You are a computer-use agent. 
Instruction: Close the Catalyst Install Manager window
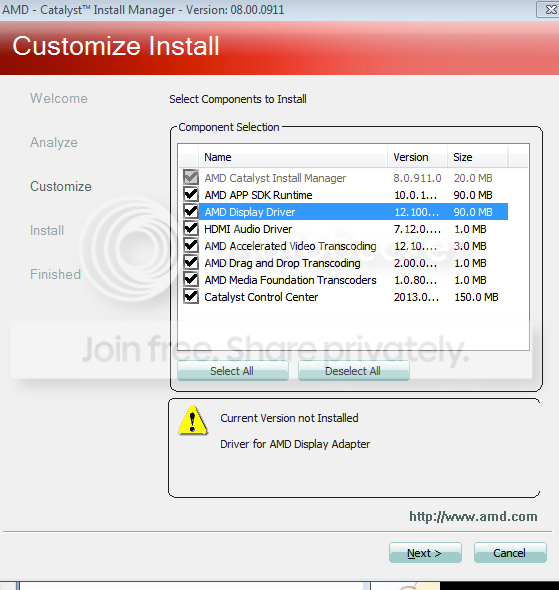[x=548, y=9]
